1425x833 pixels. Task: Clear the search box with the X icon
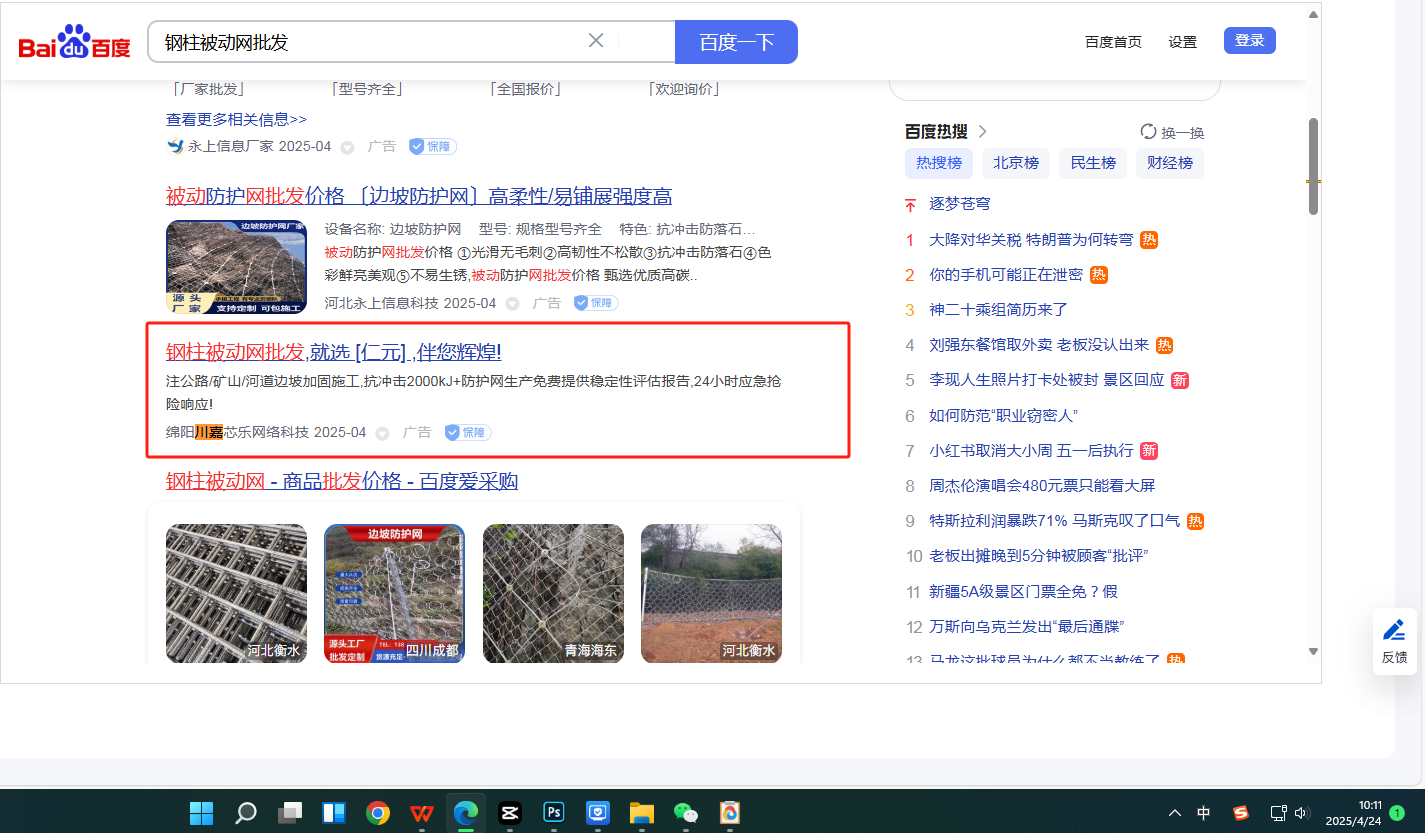click(x=596, y=41)
